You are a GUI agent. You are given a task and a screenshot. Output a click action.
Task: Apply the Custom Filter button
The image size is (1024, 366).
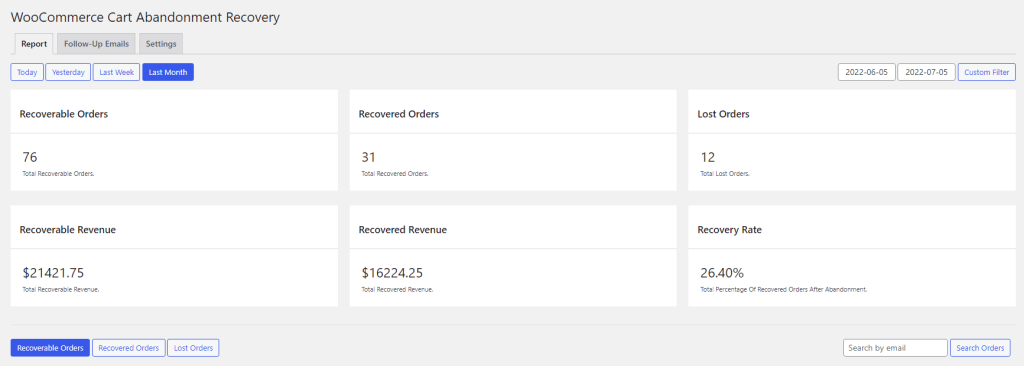pos(986,73)
